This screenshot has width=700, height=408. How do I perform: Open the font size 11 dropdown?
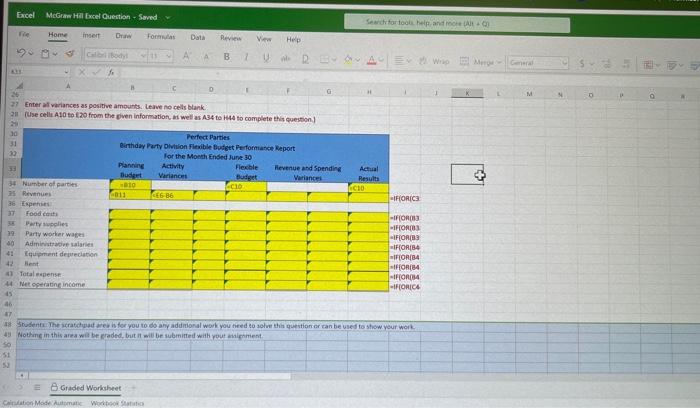click(x=168, y=56)
